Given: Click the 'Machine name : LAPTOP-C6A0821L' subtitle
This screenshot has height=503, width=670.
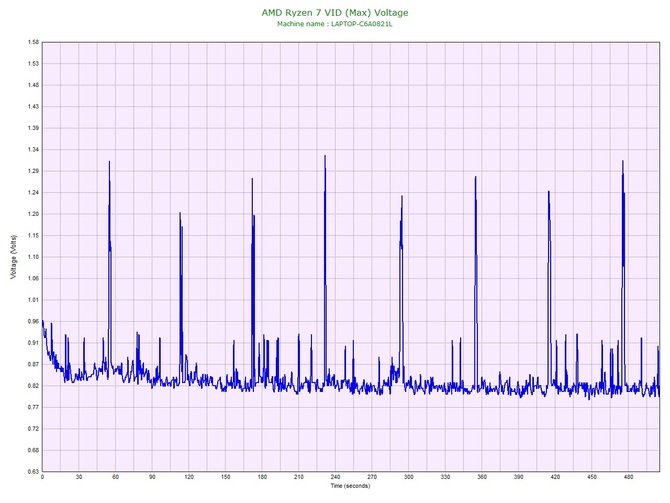Looking at the screenshot, I should (335, 24).
